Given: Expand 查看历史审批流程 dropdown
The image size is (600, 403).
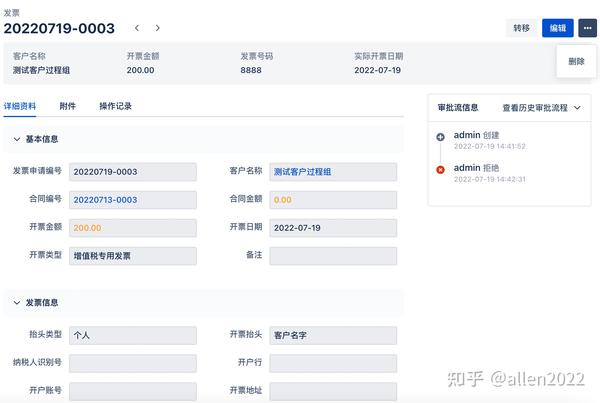Looking at the screenshot, I should [541, 108].
